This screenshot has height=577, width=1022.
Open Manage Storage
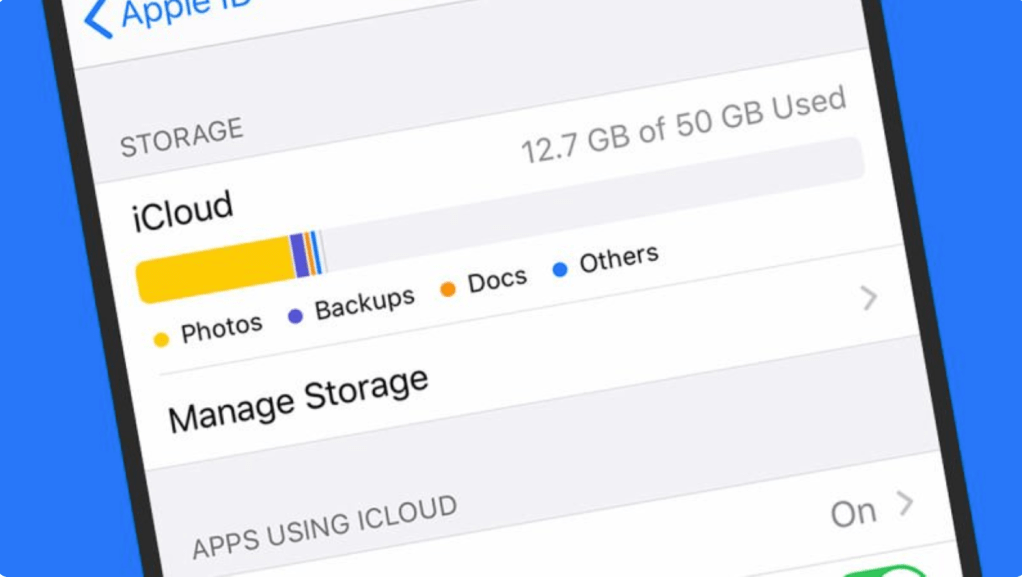[298, 398]
